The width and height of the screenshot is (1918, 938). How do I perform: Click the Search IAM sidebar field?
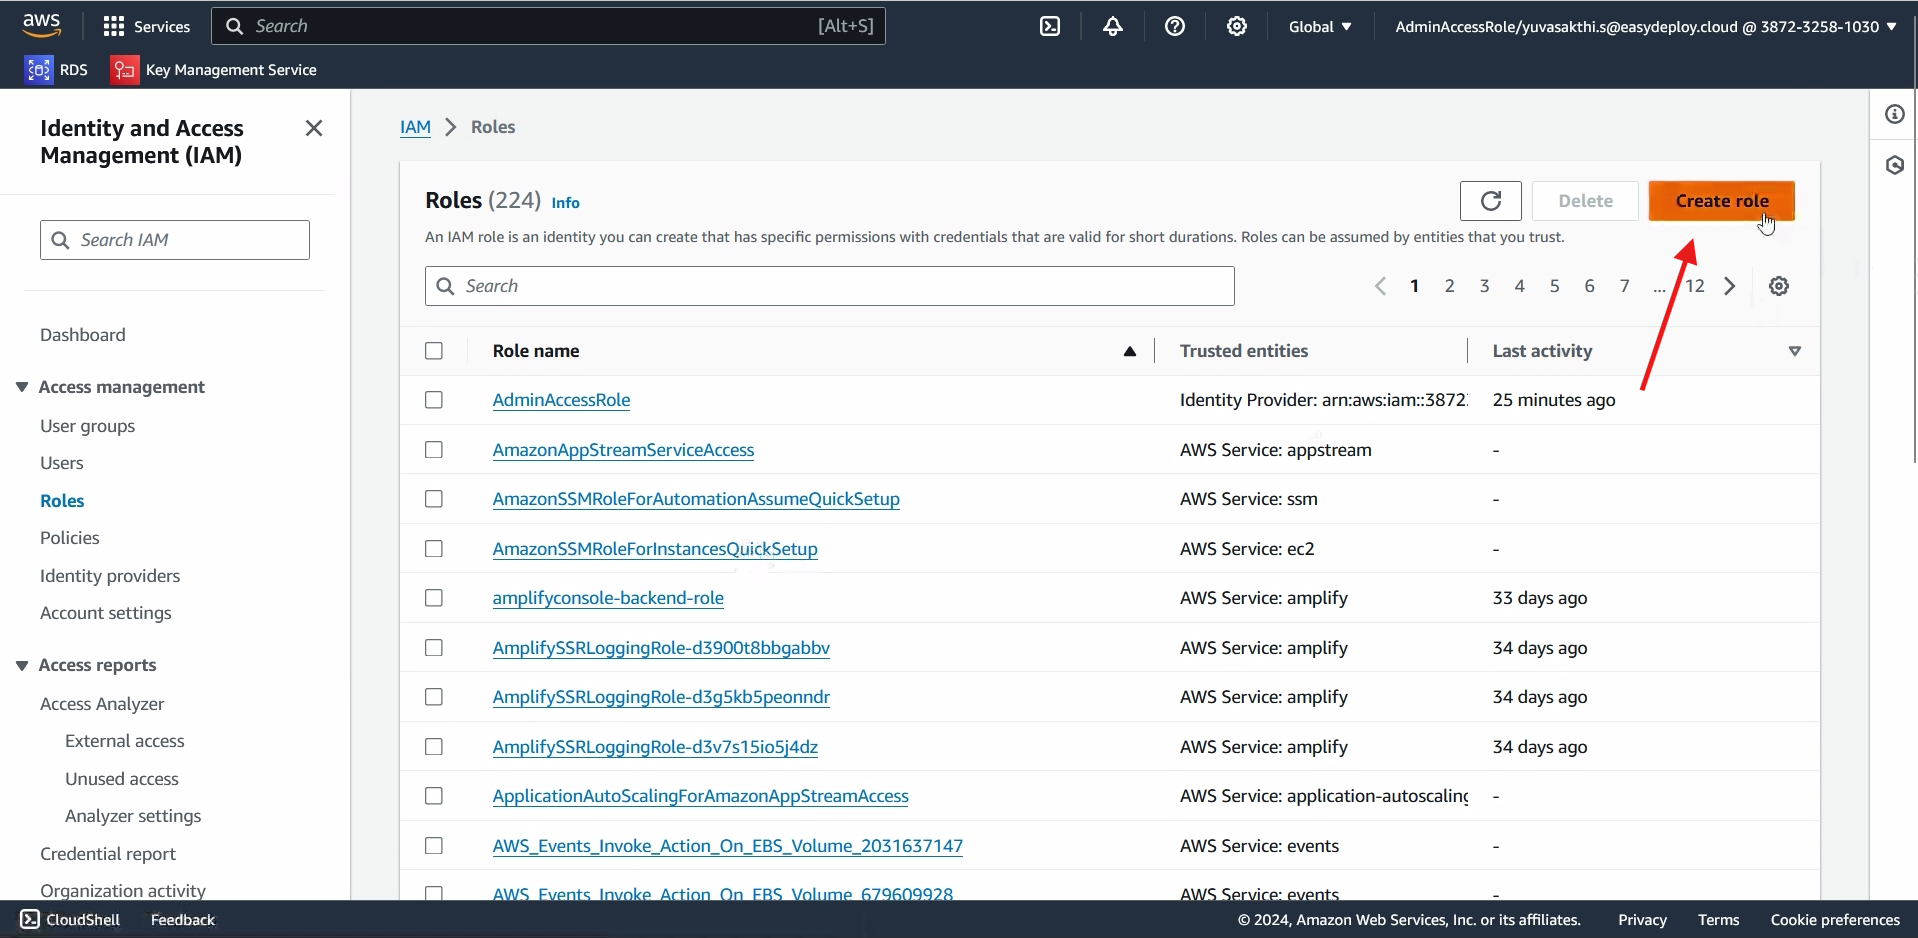click(x=175, y=240)
